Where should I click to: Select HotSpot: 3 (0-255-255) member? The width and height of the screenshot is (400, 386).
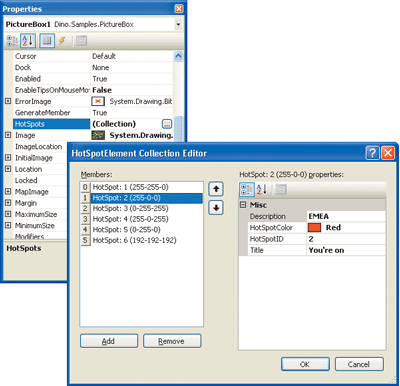pos(142,209)
